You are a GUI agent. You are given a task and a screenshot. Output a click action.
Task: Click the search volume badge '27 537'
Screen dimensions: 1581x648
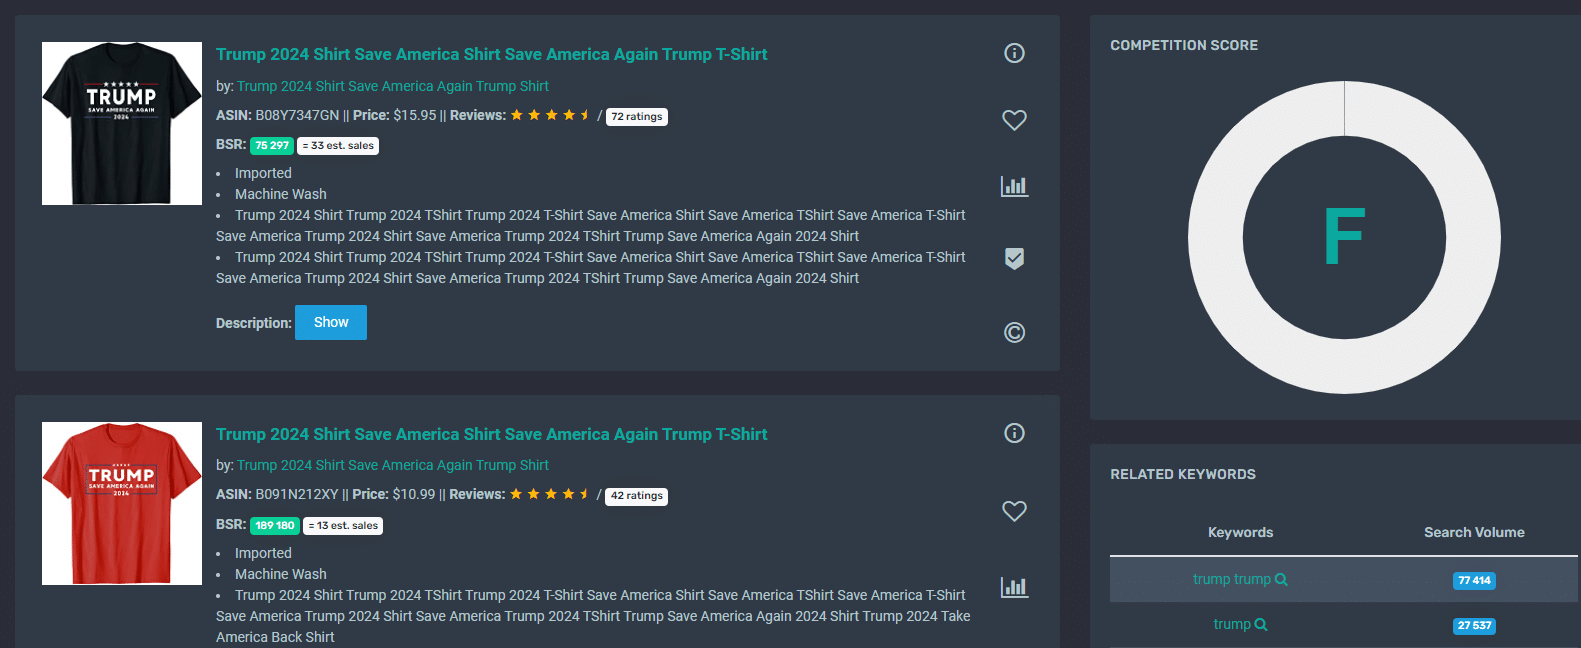click(x=1474, y=626)
